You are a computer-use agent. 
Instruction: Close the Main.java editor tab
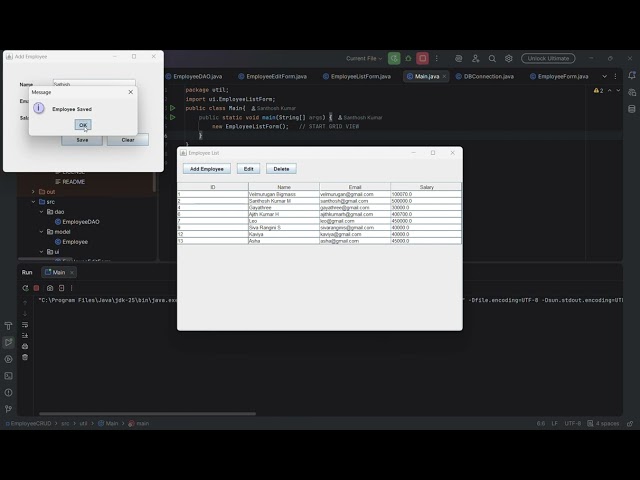[444, 76]
